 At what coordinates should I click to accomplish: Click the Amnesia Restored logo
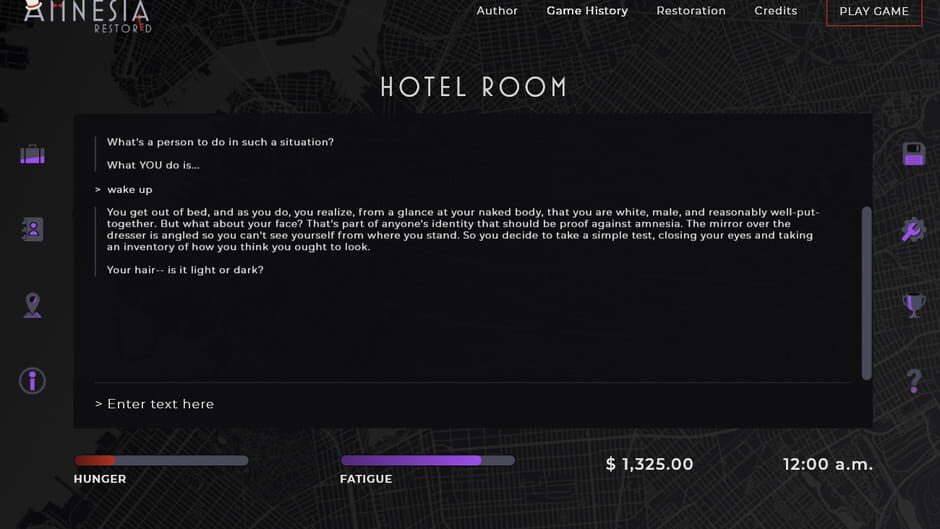[x=87, y=15]
